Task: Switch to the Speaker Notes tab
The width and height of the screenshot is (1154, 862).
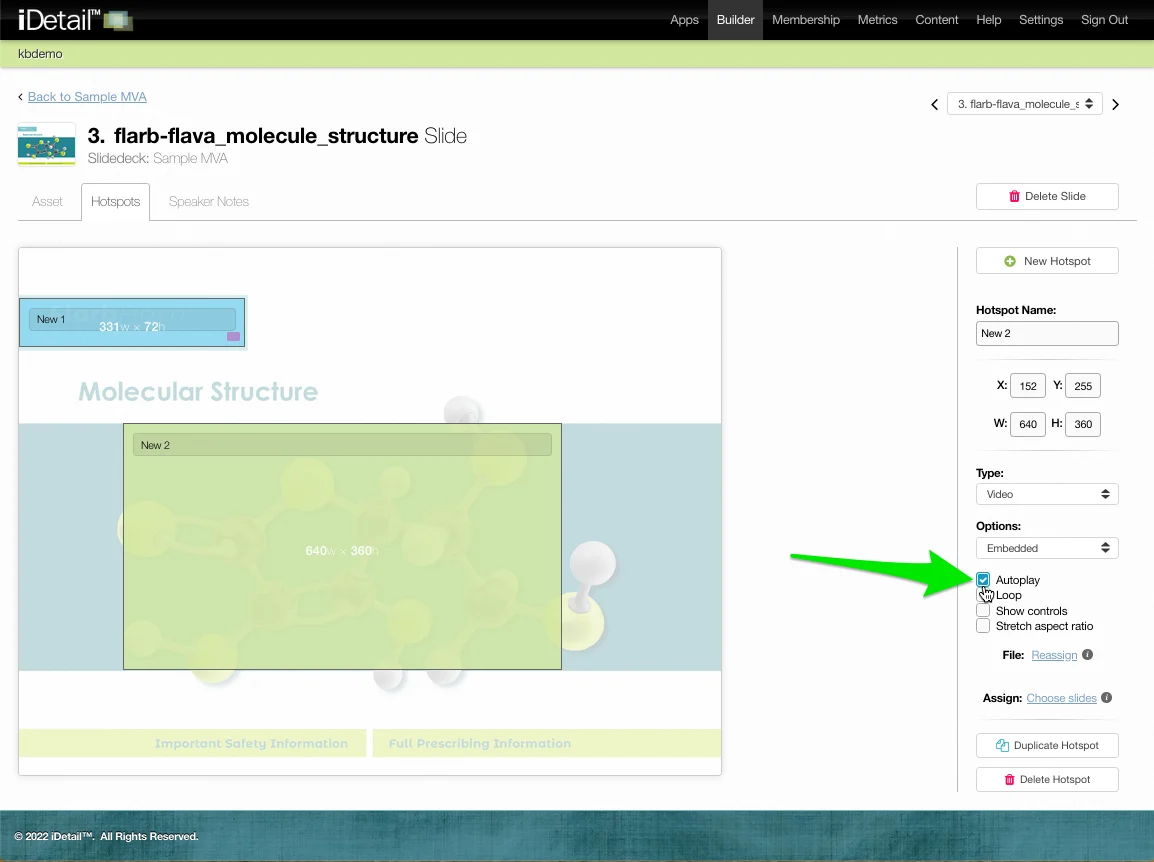Action: tap(209, 202)
